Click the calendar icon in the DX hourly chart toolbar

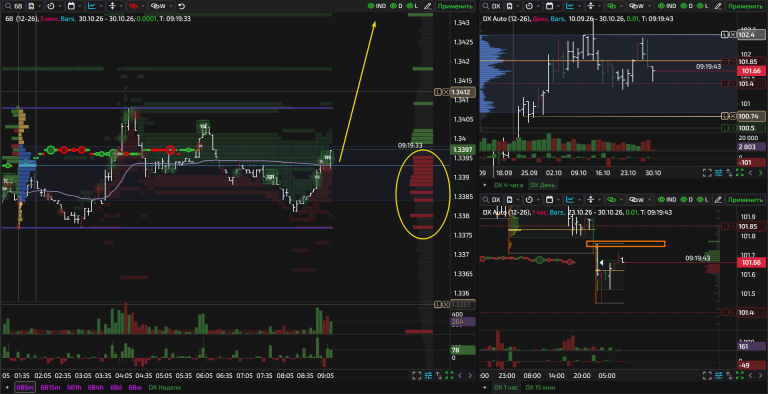[x=549, y=199]
